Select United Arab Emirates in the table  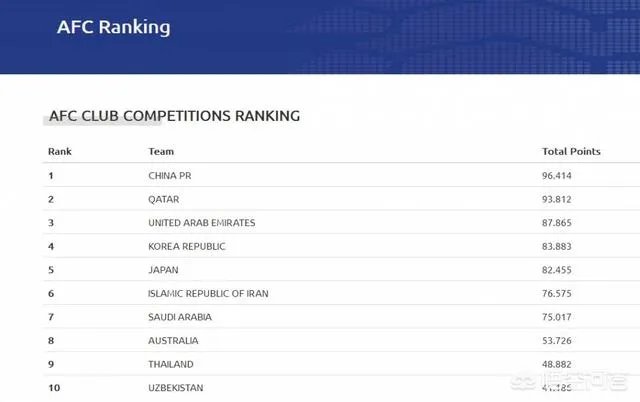pos(201,222)
